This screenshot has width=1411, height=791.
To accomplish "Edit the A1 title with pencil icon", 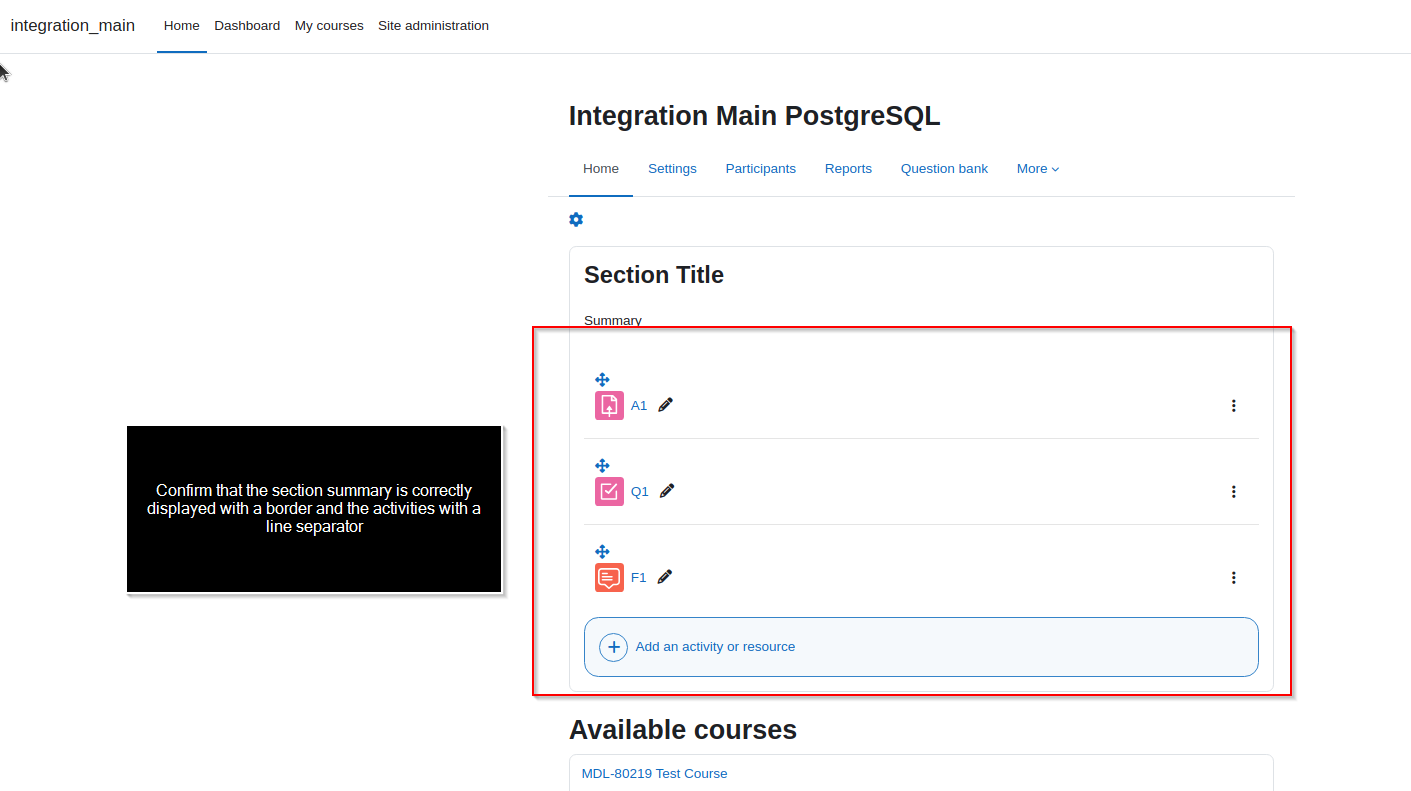I will [666, 405].
